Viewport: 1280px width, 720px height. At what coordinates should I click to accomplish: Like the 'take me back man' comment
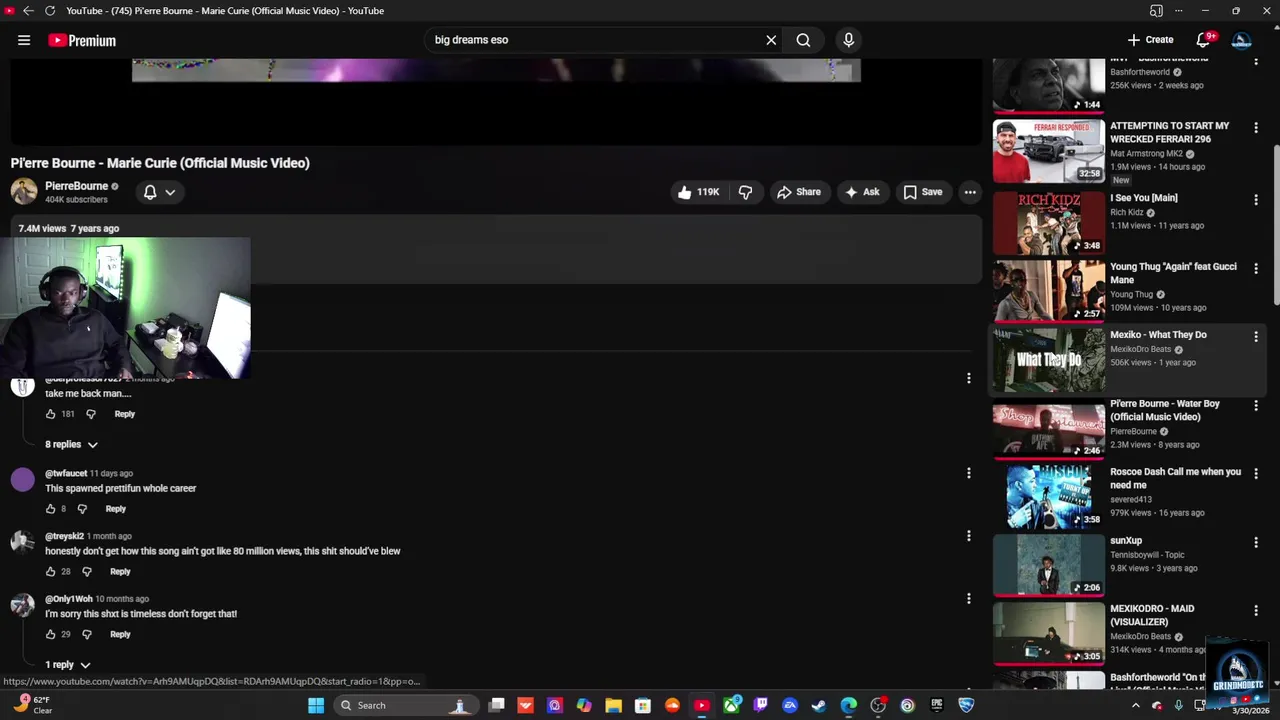click(51, 414)
